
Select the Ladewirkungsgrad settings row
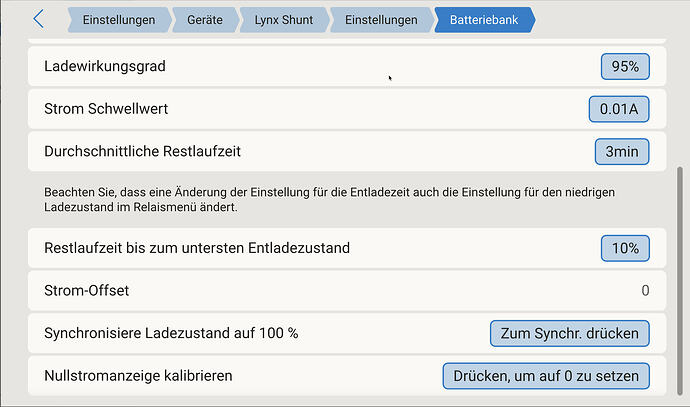coord(347,66)
